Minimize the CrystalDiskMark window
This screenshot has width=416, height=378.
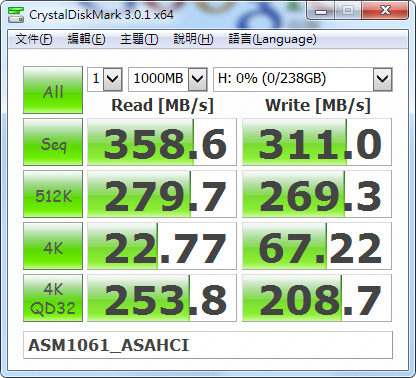tap(321, 11)
